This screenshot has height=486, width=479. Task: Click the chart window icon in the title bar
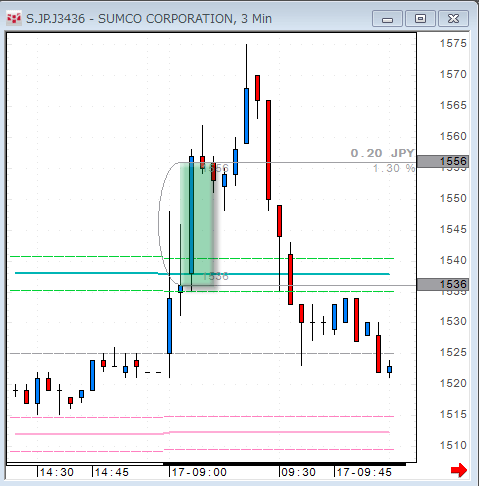click(x=14, y=18)
